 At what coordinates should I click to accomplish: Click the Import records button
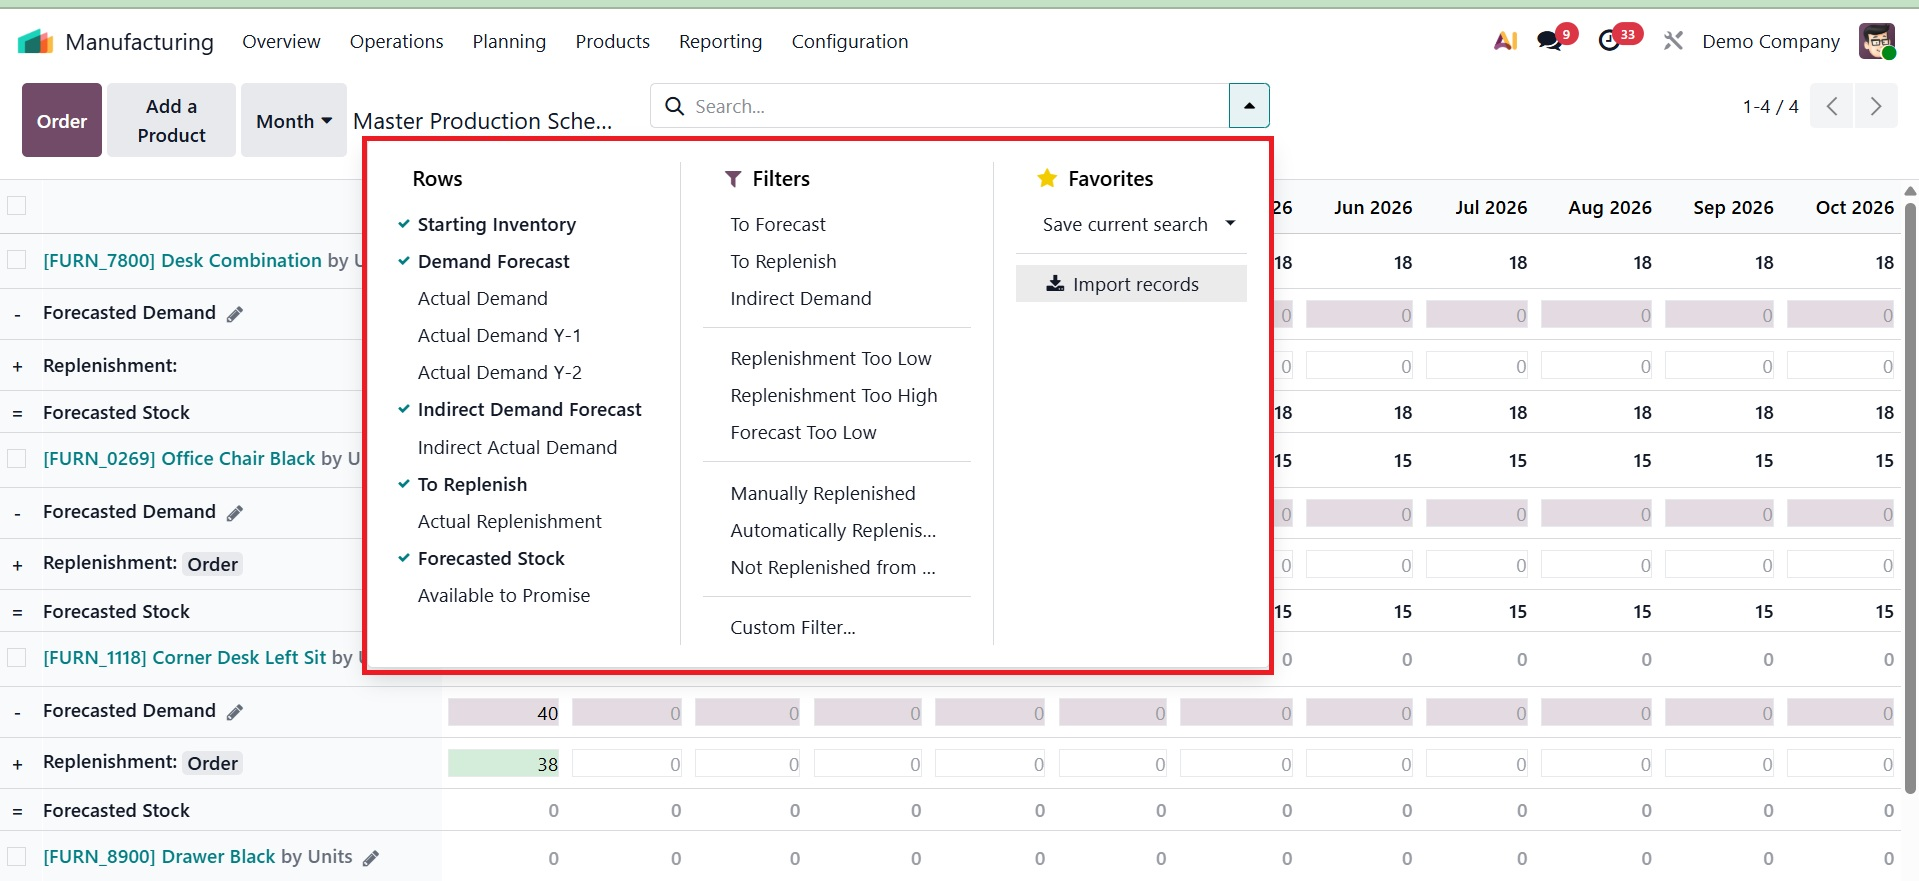[1131, 284]
